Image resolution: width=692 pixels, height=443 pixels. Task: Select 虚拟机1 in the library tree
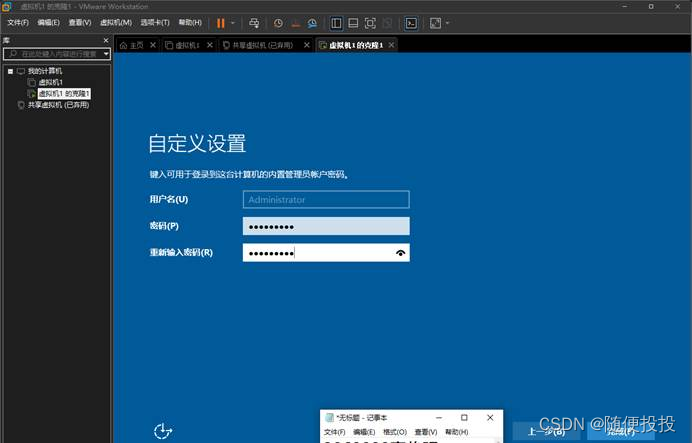(x=50, y=82)
